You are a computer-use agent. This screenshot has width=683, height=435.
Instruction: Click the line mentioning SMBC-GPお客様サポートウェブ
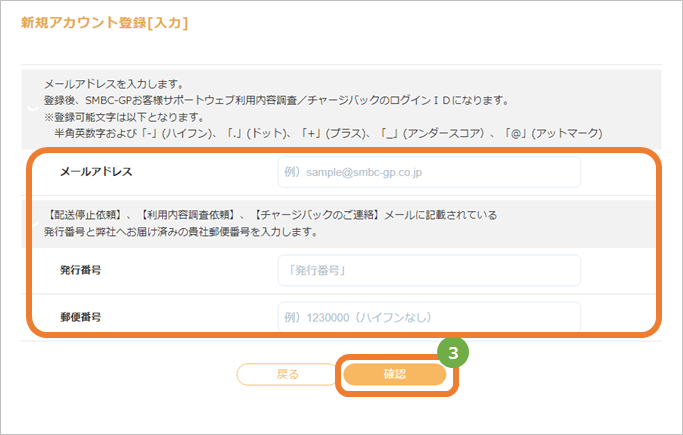pos(277,101)
